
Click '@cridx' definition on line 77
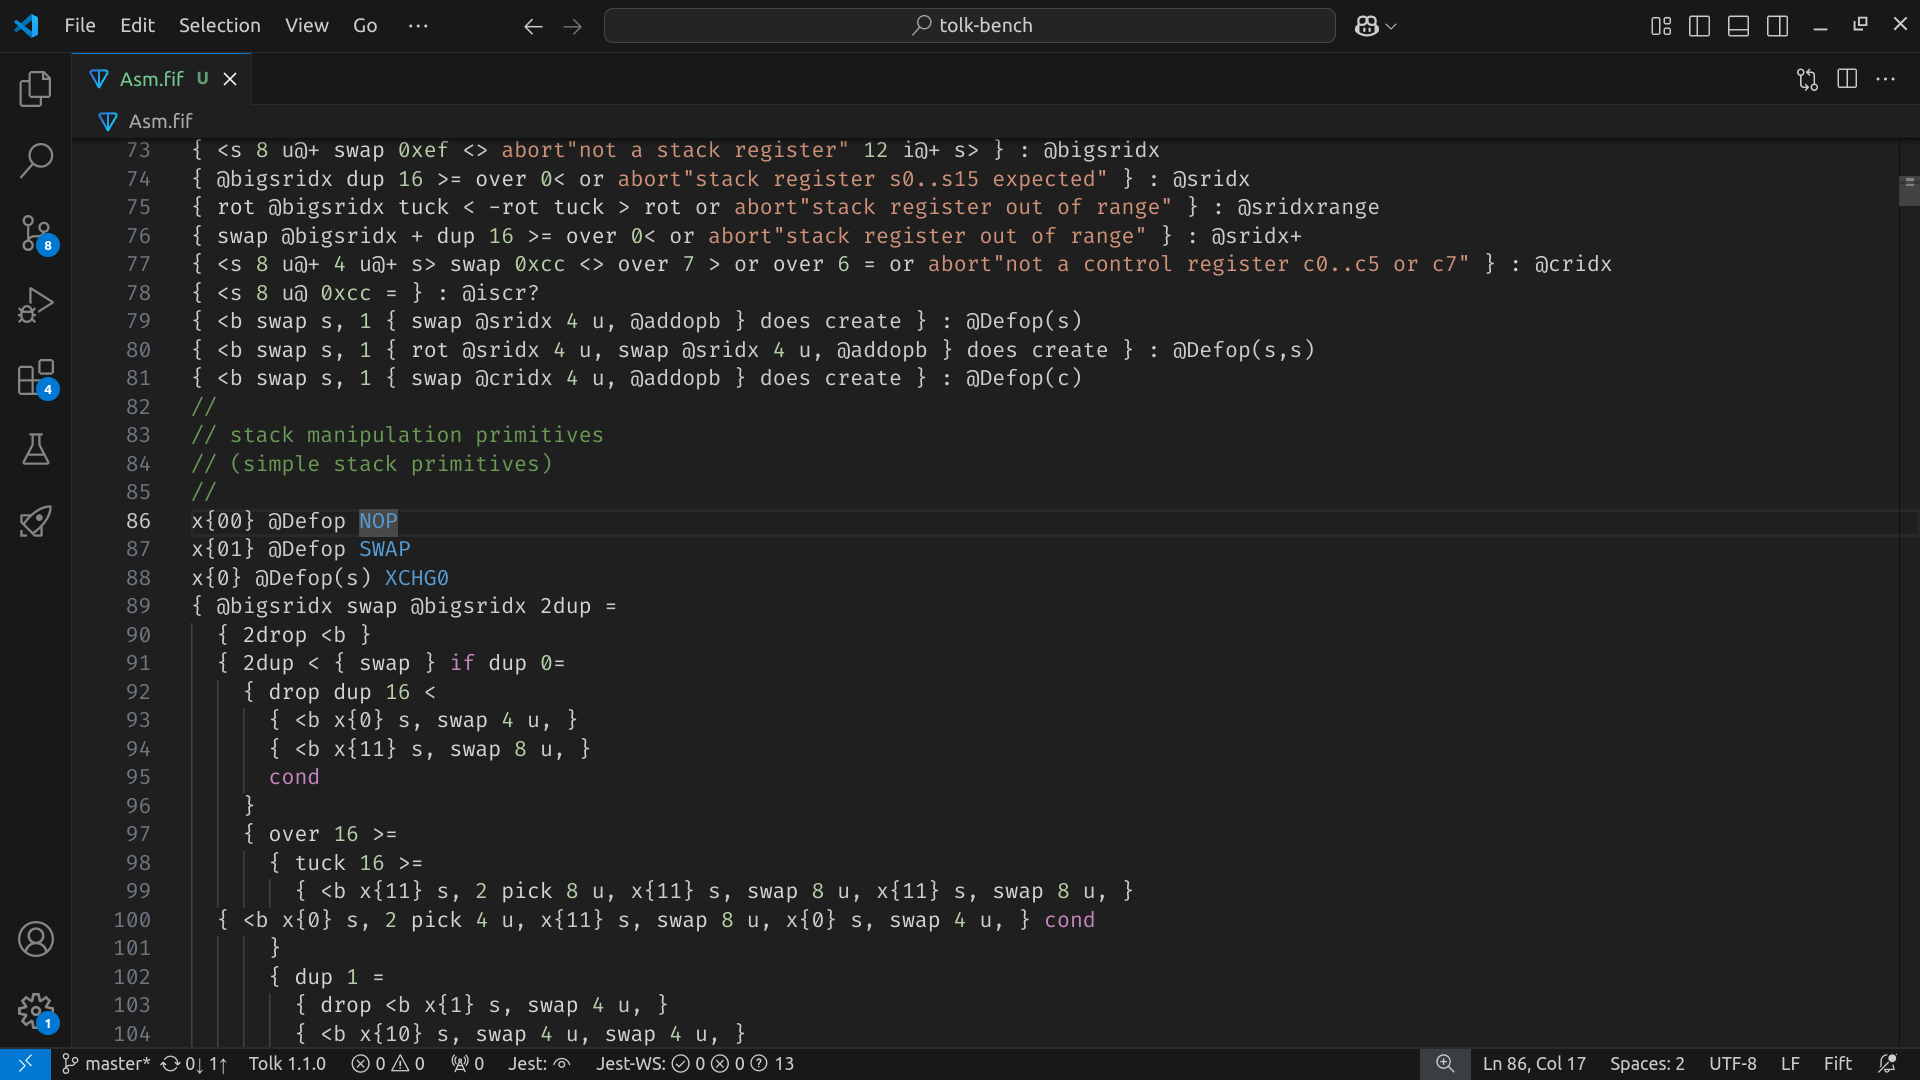click(x=1573, y=264)
